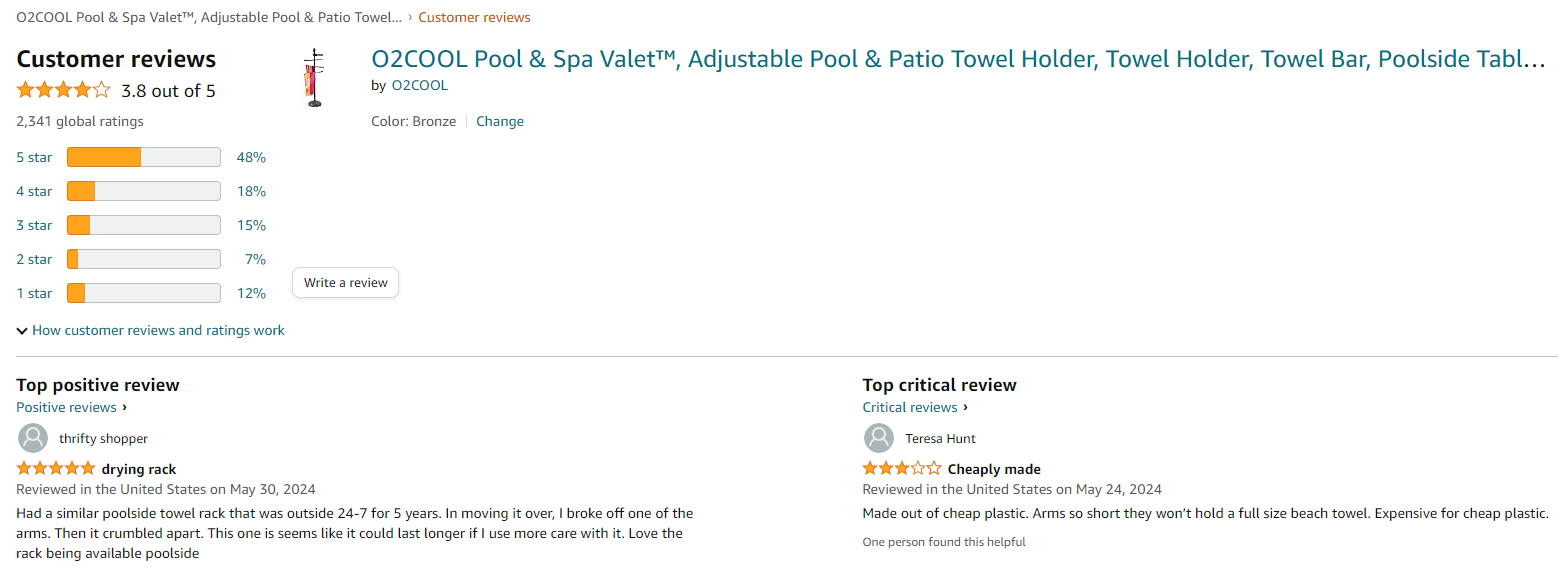Screen dimensions: 1558x567
Task: Show 1 star reviews via 12% link
Action: [x=251, y=293]
